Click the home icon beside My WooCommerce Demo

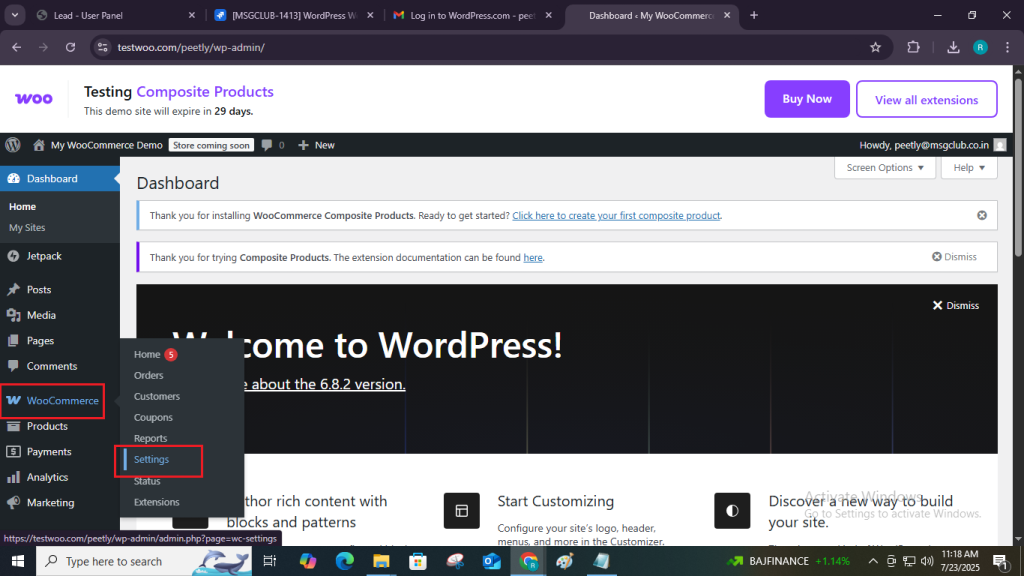[39, 145]
